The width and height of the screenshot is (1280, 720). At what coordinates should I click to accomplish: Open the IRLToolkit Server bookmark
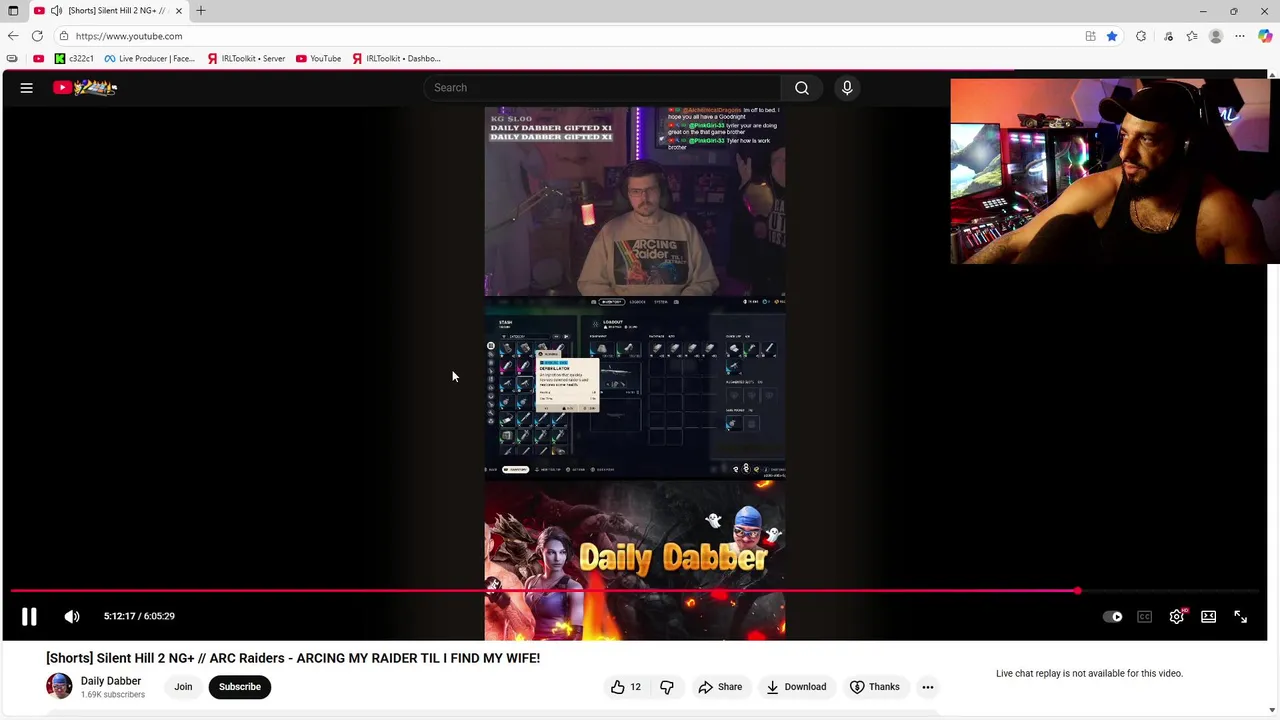click(x=246, y=59)
